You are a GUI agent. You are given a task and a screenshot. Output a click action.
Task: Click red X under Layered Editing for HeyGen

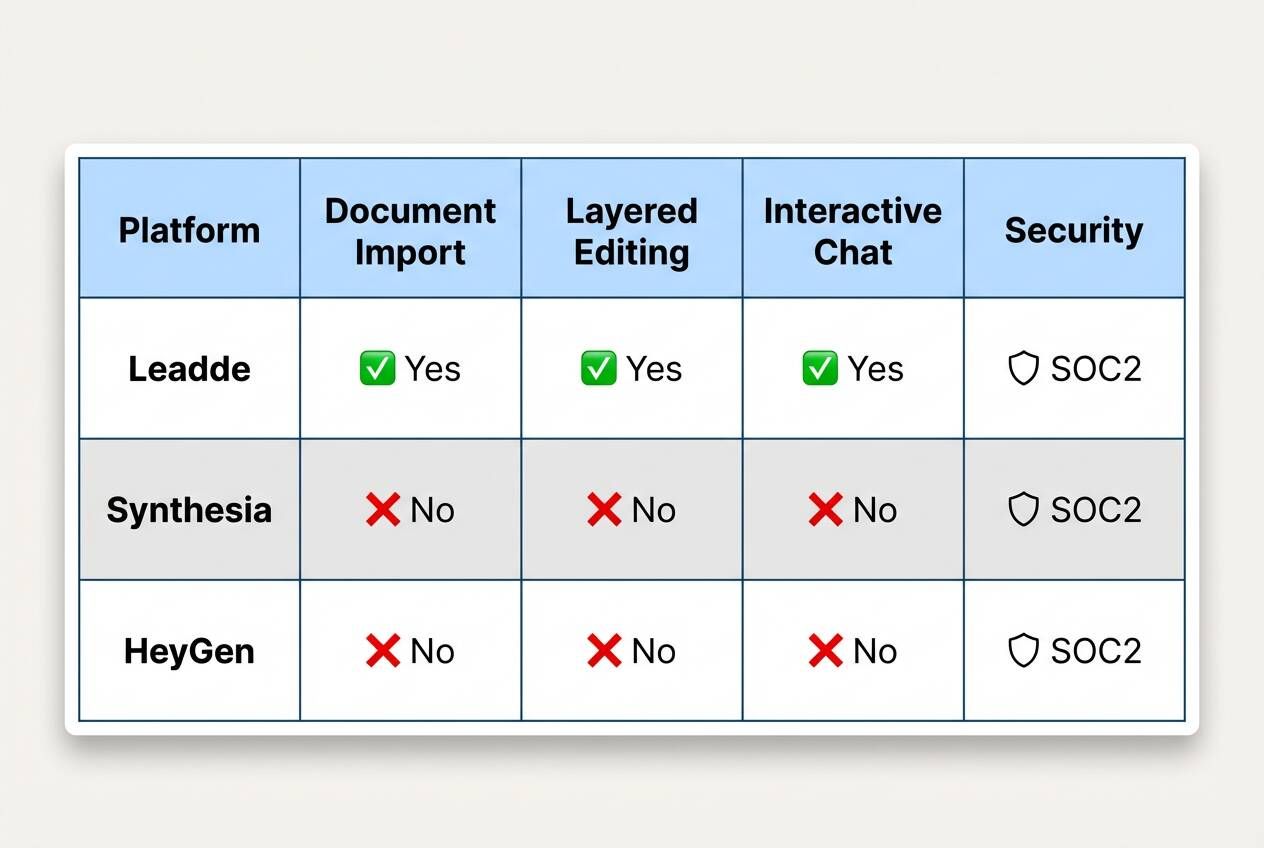coord(604,651)
